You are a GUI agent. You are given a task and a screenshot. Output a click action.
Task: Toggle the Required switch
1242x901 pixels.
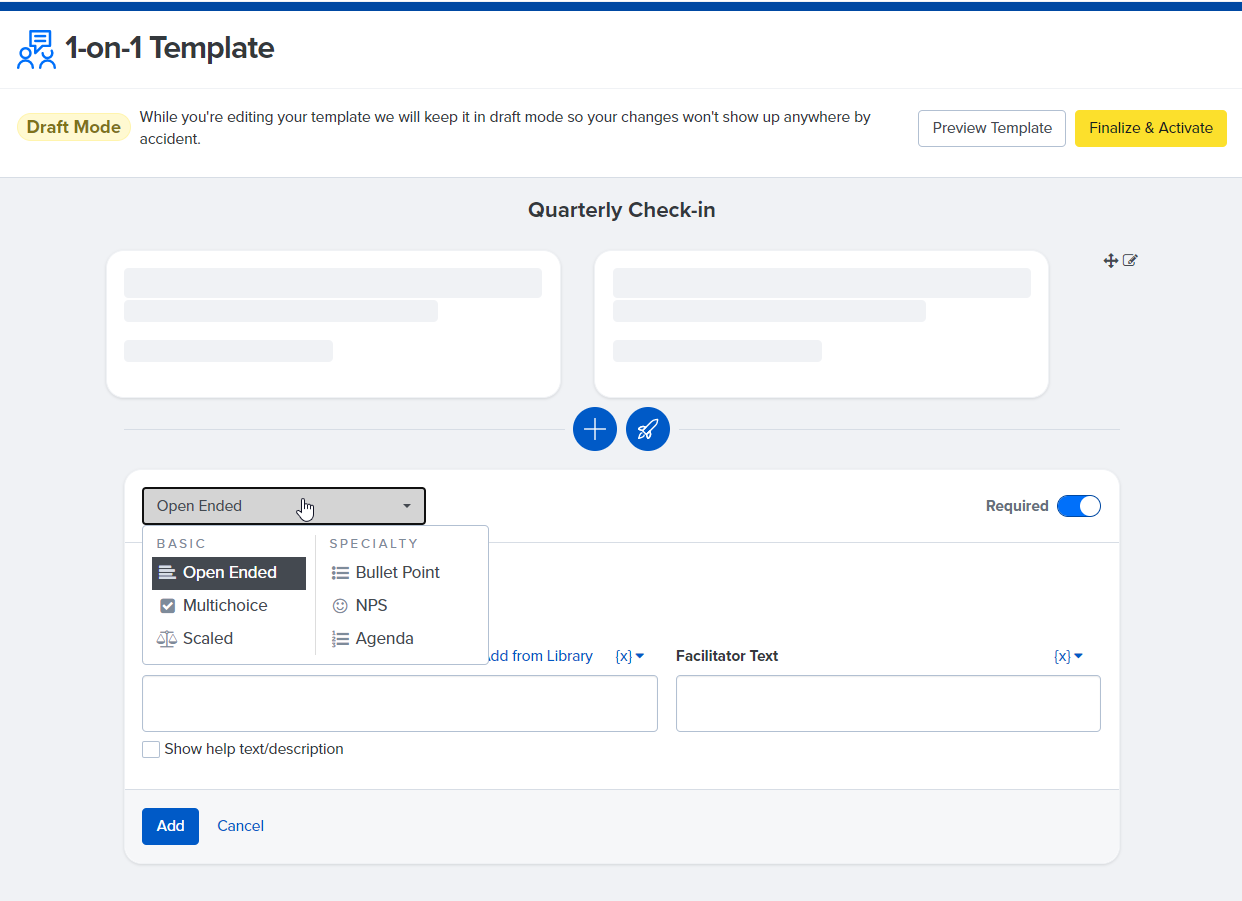click(x=1079, y=506)
